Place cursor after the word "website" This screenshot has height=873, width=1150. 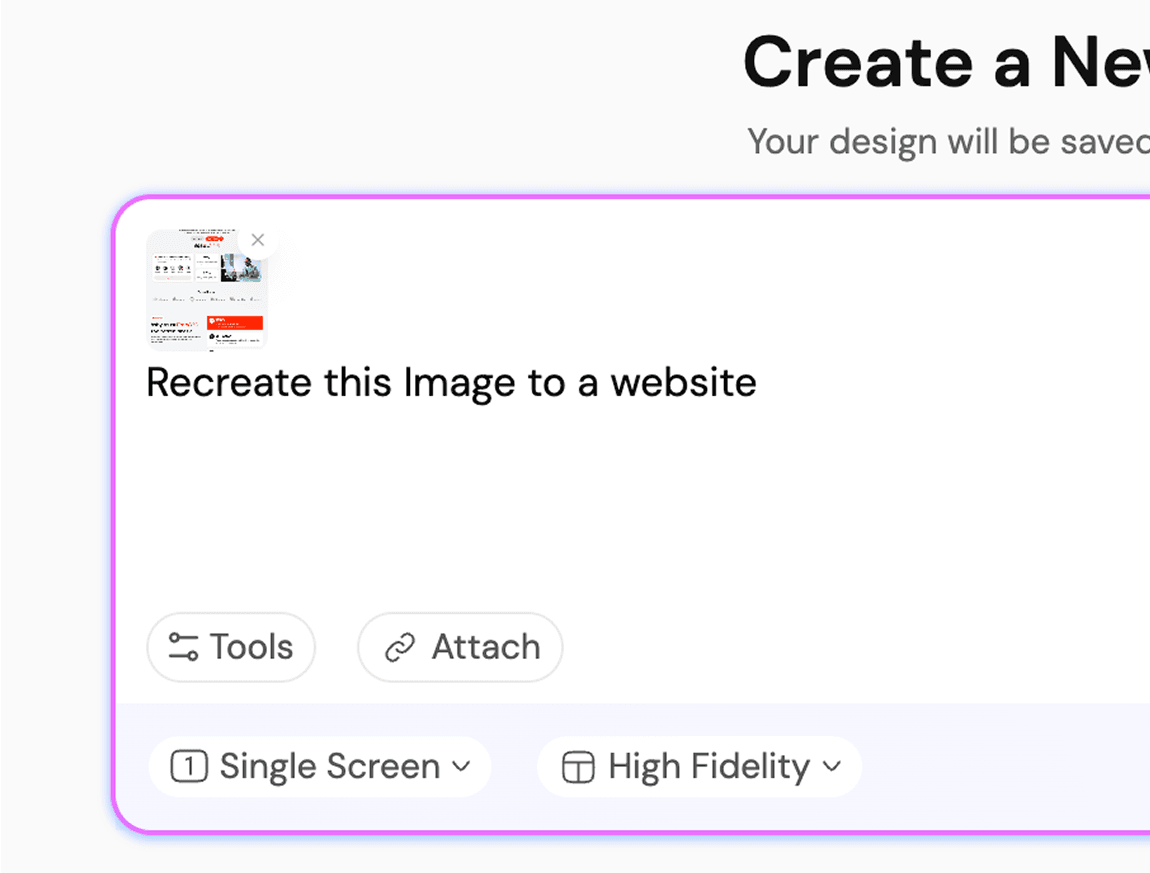(758, 382)
